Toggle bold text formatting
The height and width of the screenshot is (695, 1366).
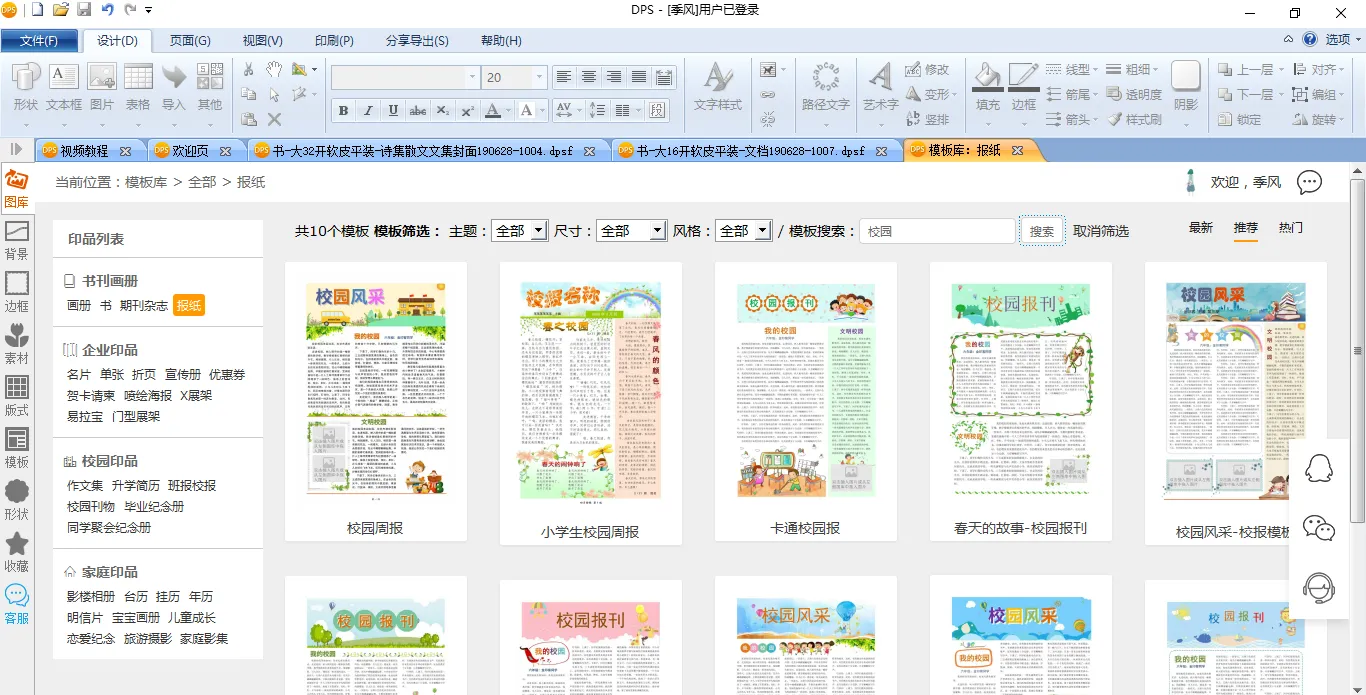click(343, 110)
